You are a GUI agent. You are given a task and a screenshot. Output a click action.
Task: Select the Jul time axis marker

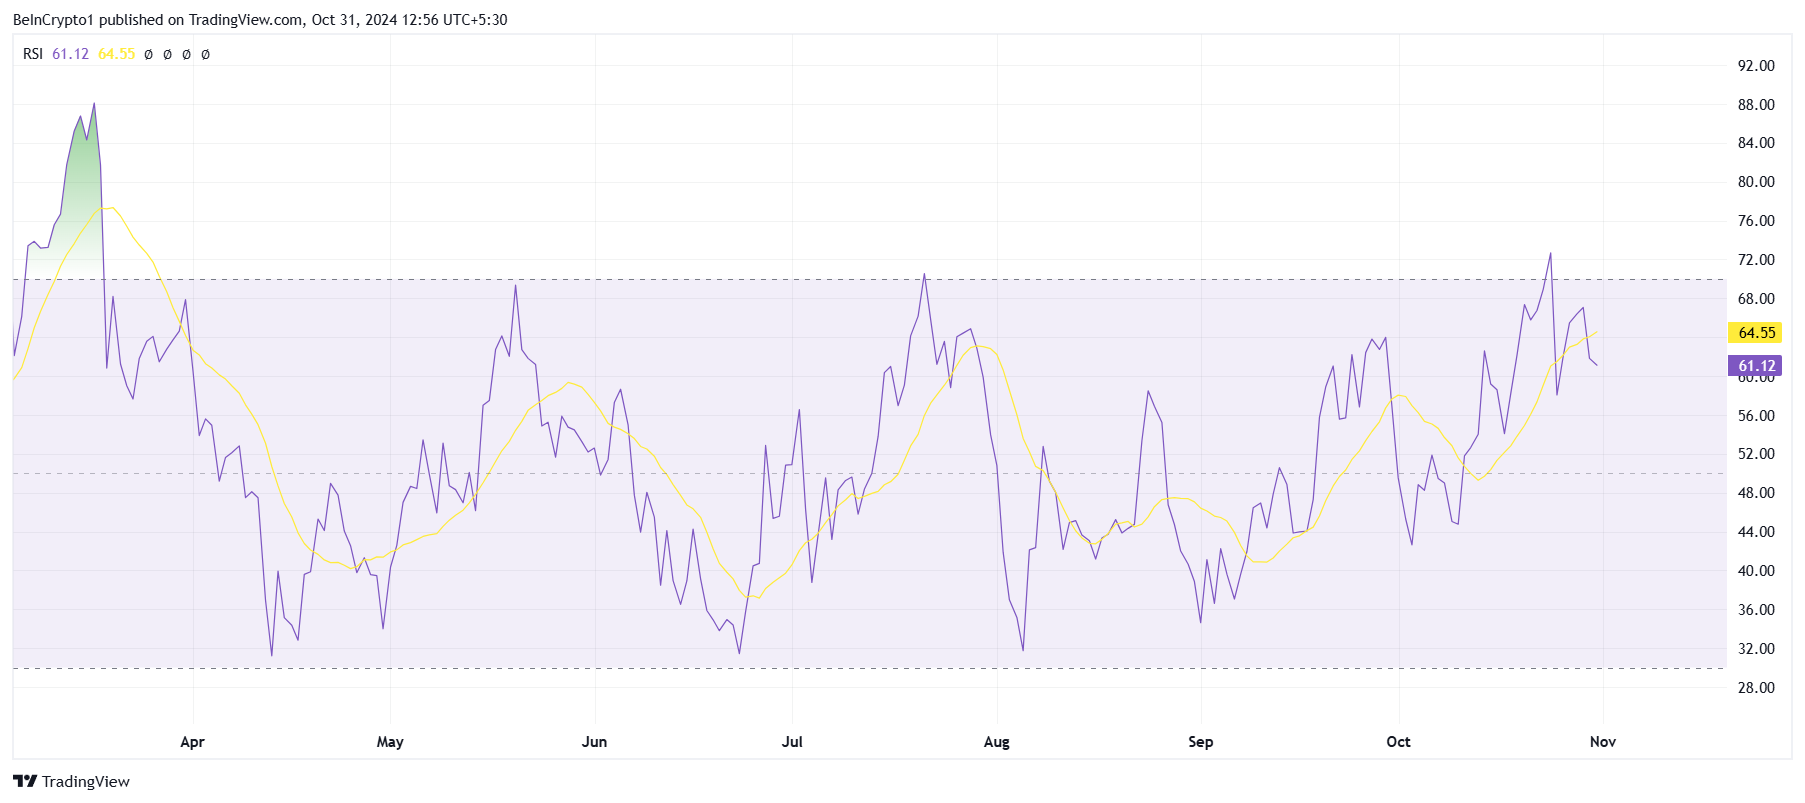point(792,742)
